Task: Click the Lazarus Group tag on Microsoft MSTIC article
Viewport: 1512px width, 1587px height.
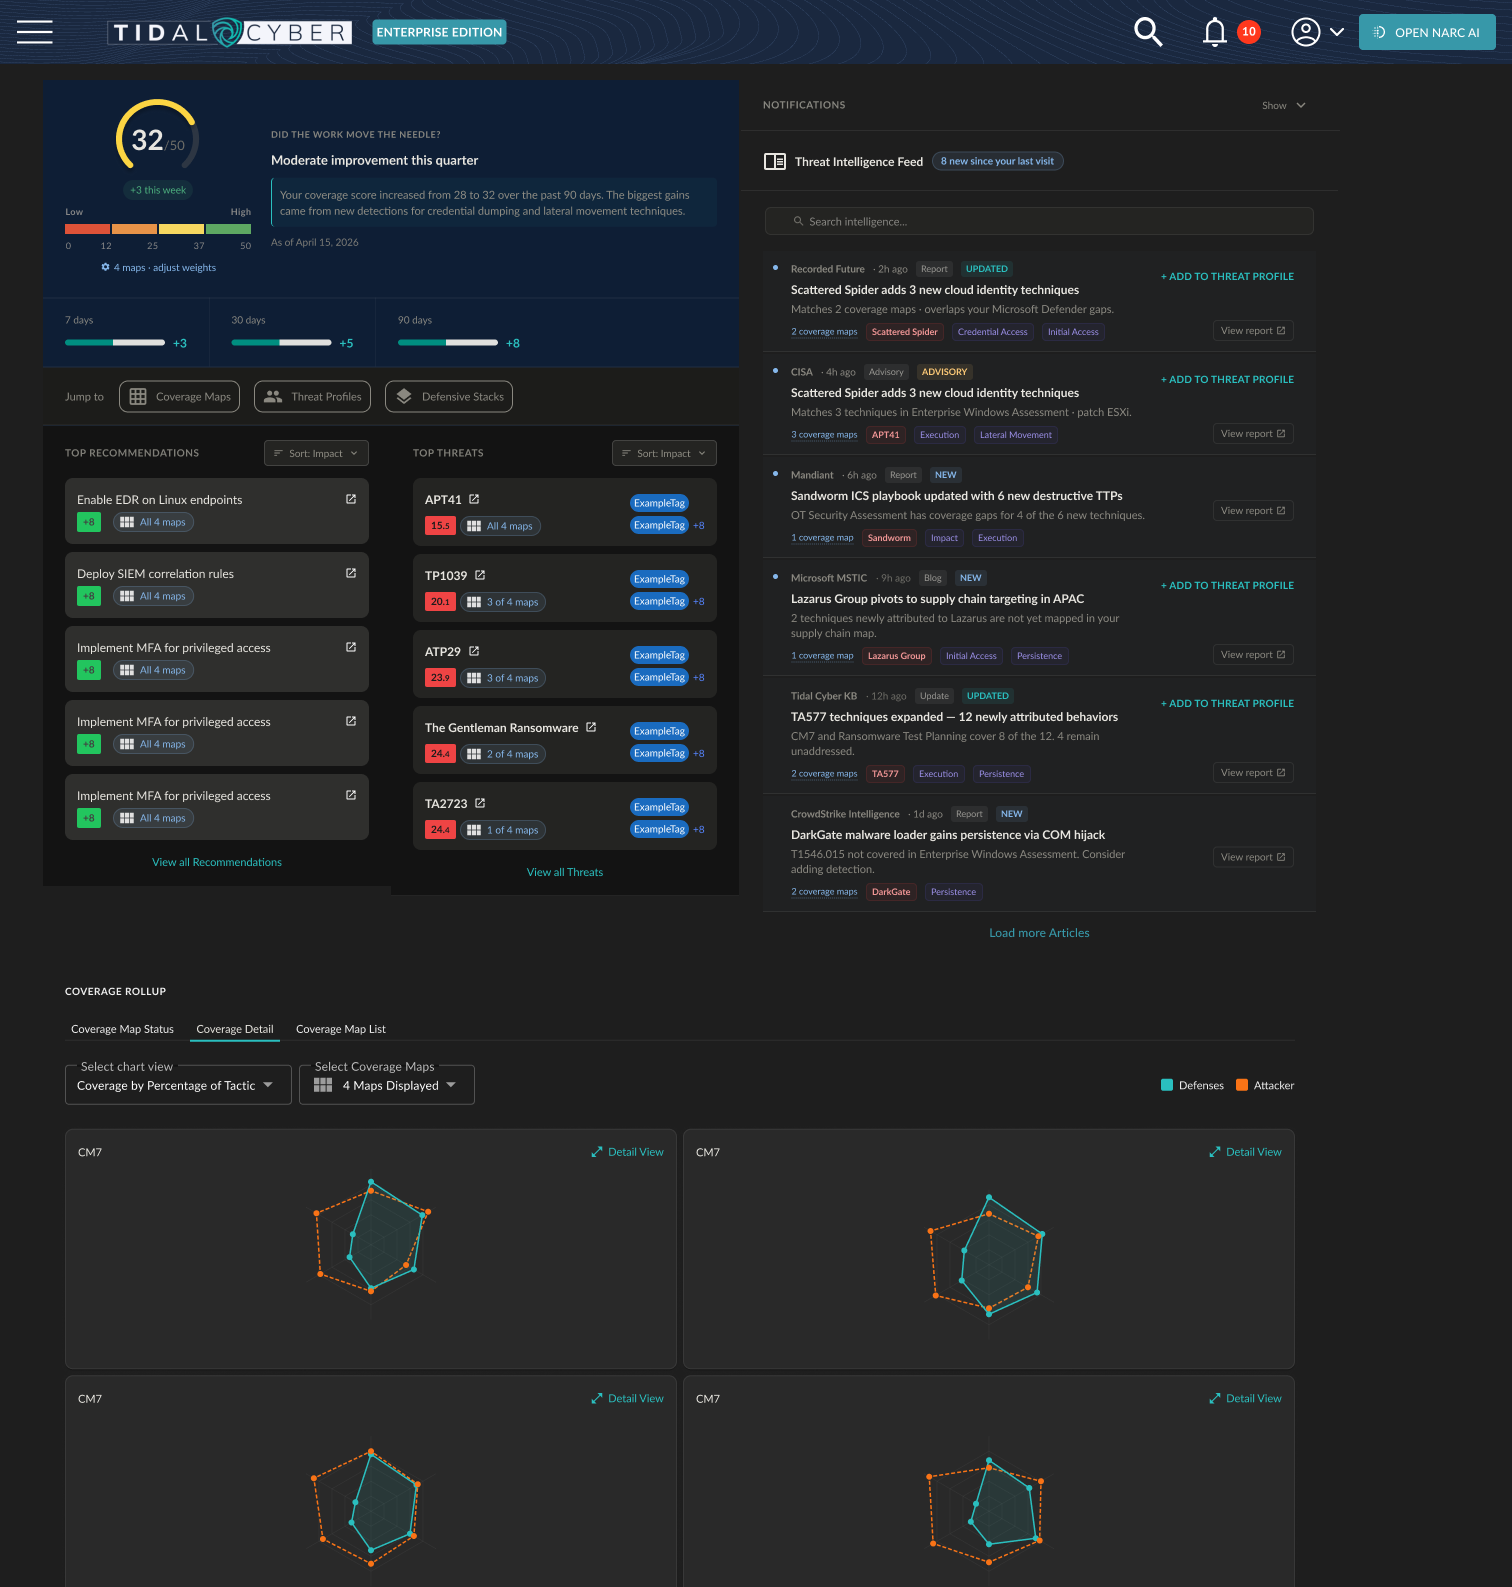Action: click(896, 656)
